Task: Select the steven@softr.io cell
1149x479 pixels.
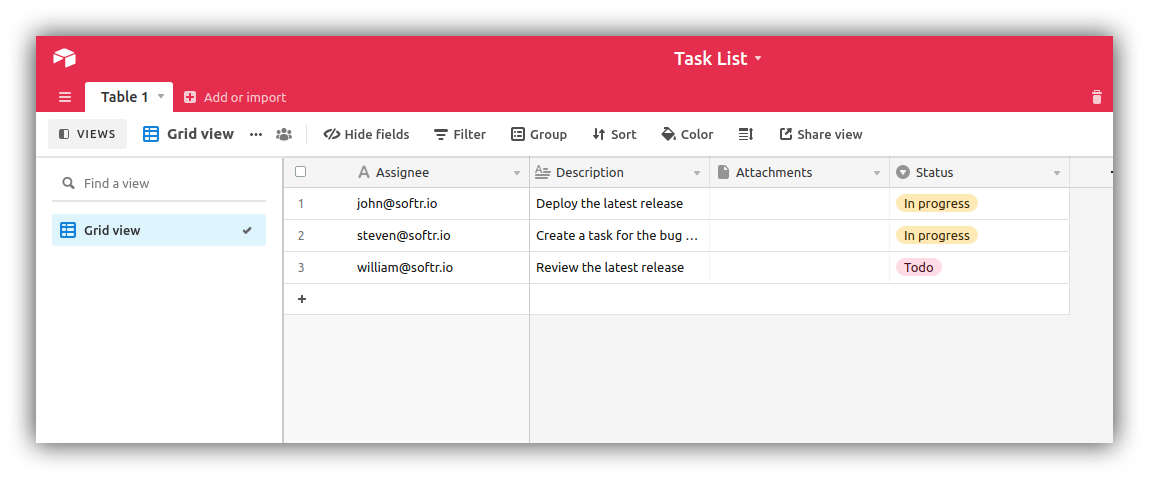Action: point(407,236)
